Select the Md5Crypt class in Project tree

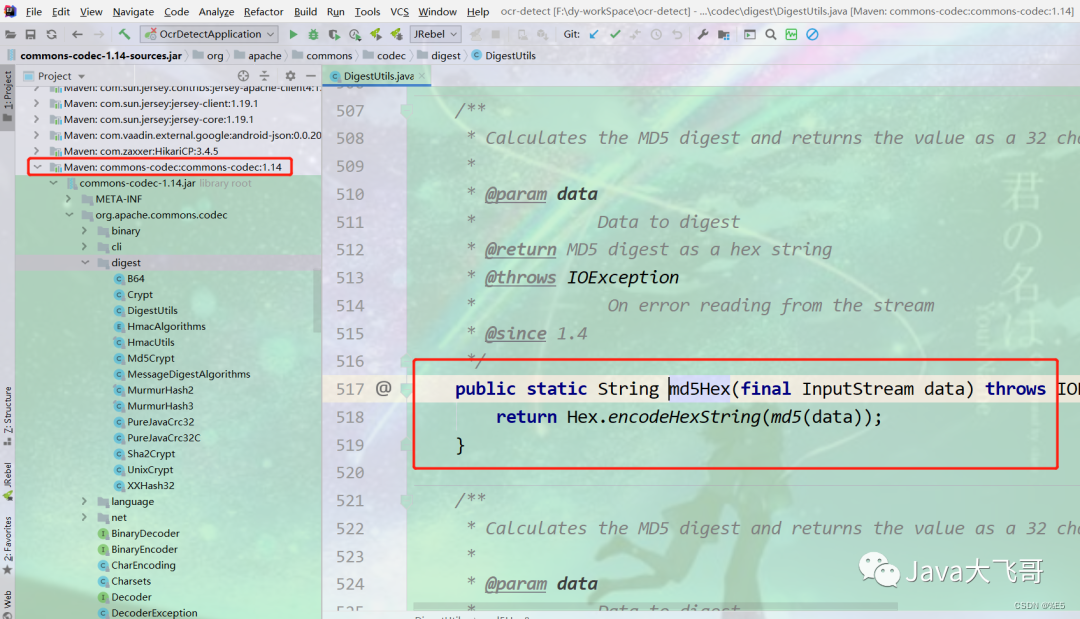[148, 357]
